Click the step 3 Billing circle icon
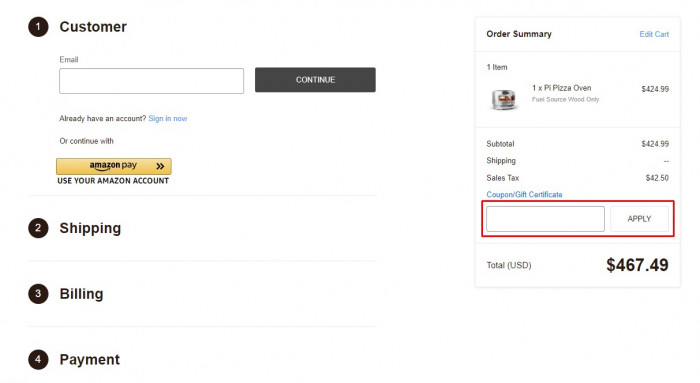700x383 pixels. click(x=38, y=294)
